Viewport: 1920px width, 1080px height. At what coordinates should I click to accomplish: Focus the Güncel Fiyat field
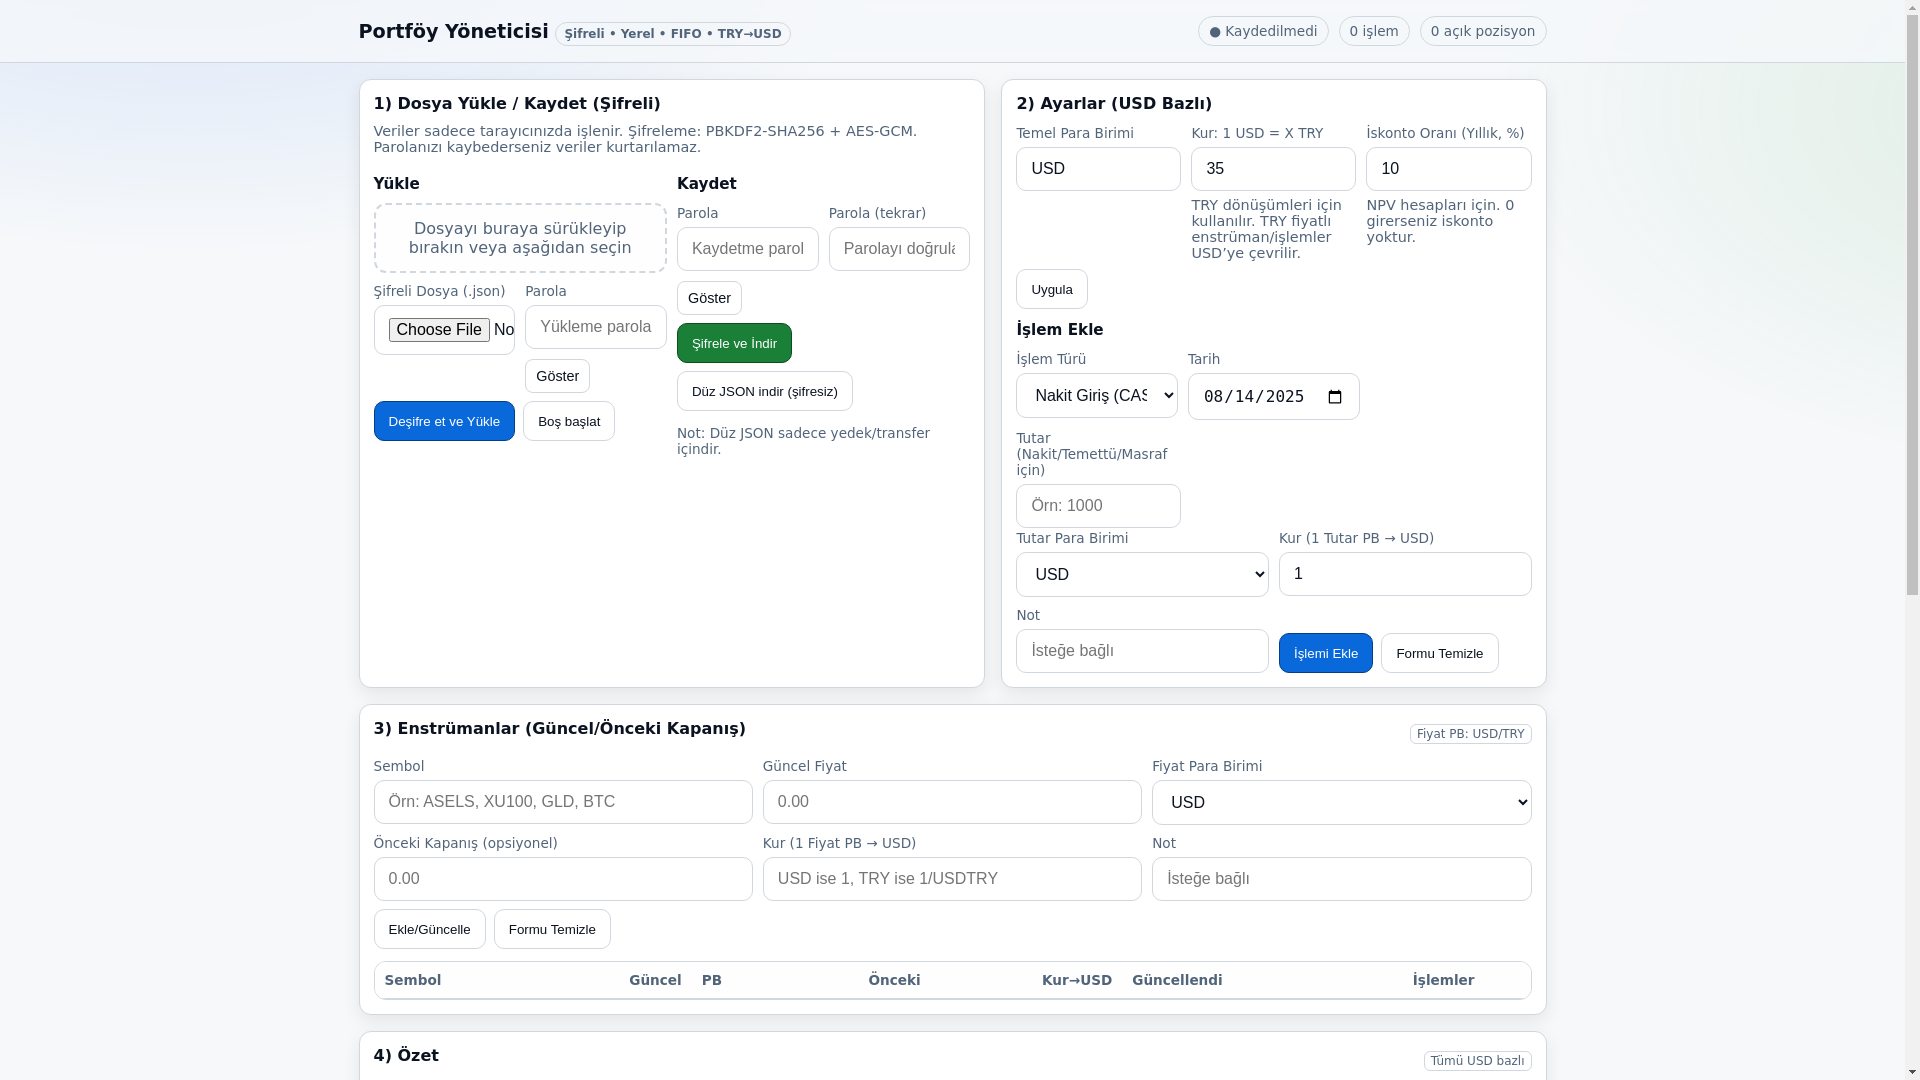coord(952,802)
